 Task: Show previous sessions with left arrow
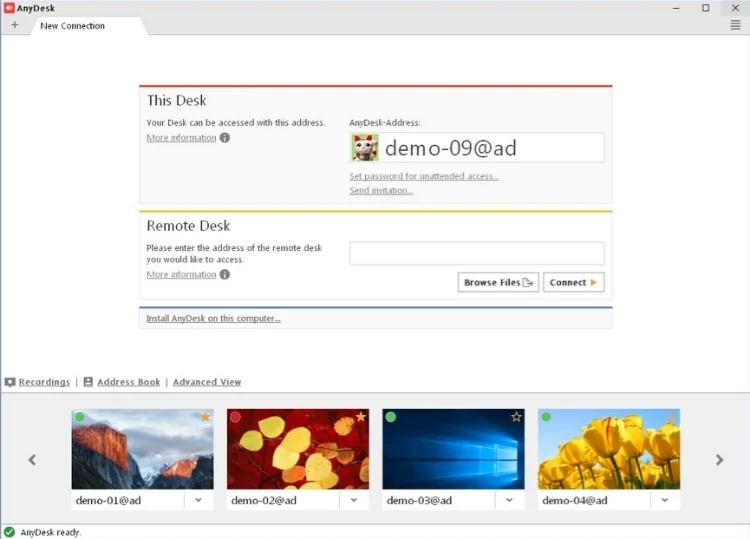(32, 460)
